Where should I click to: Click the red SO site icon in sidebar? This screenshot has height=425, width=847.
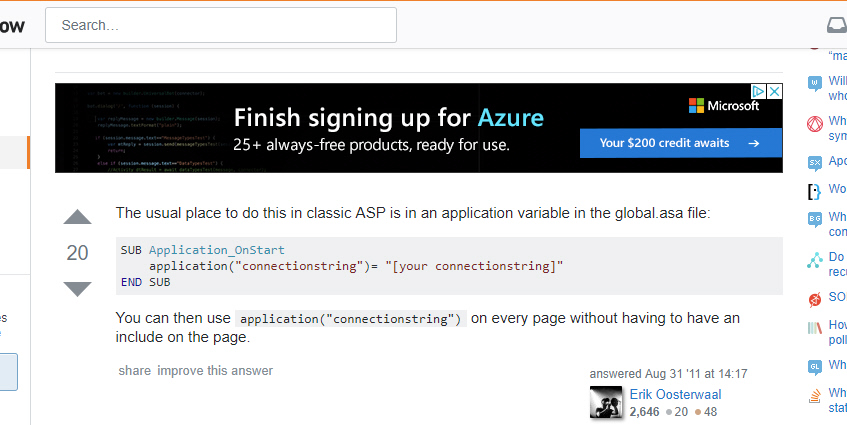click(814, 298)
